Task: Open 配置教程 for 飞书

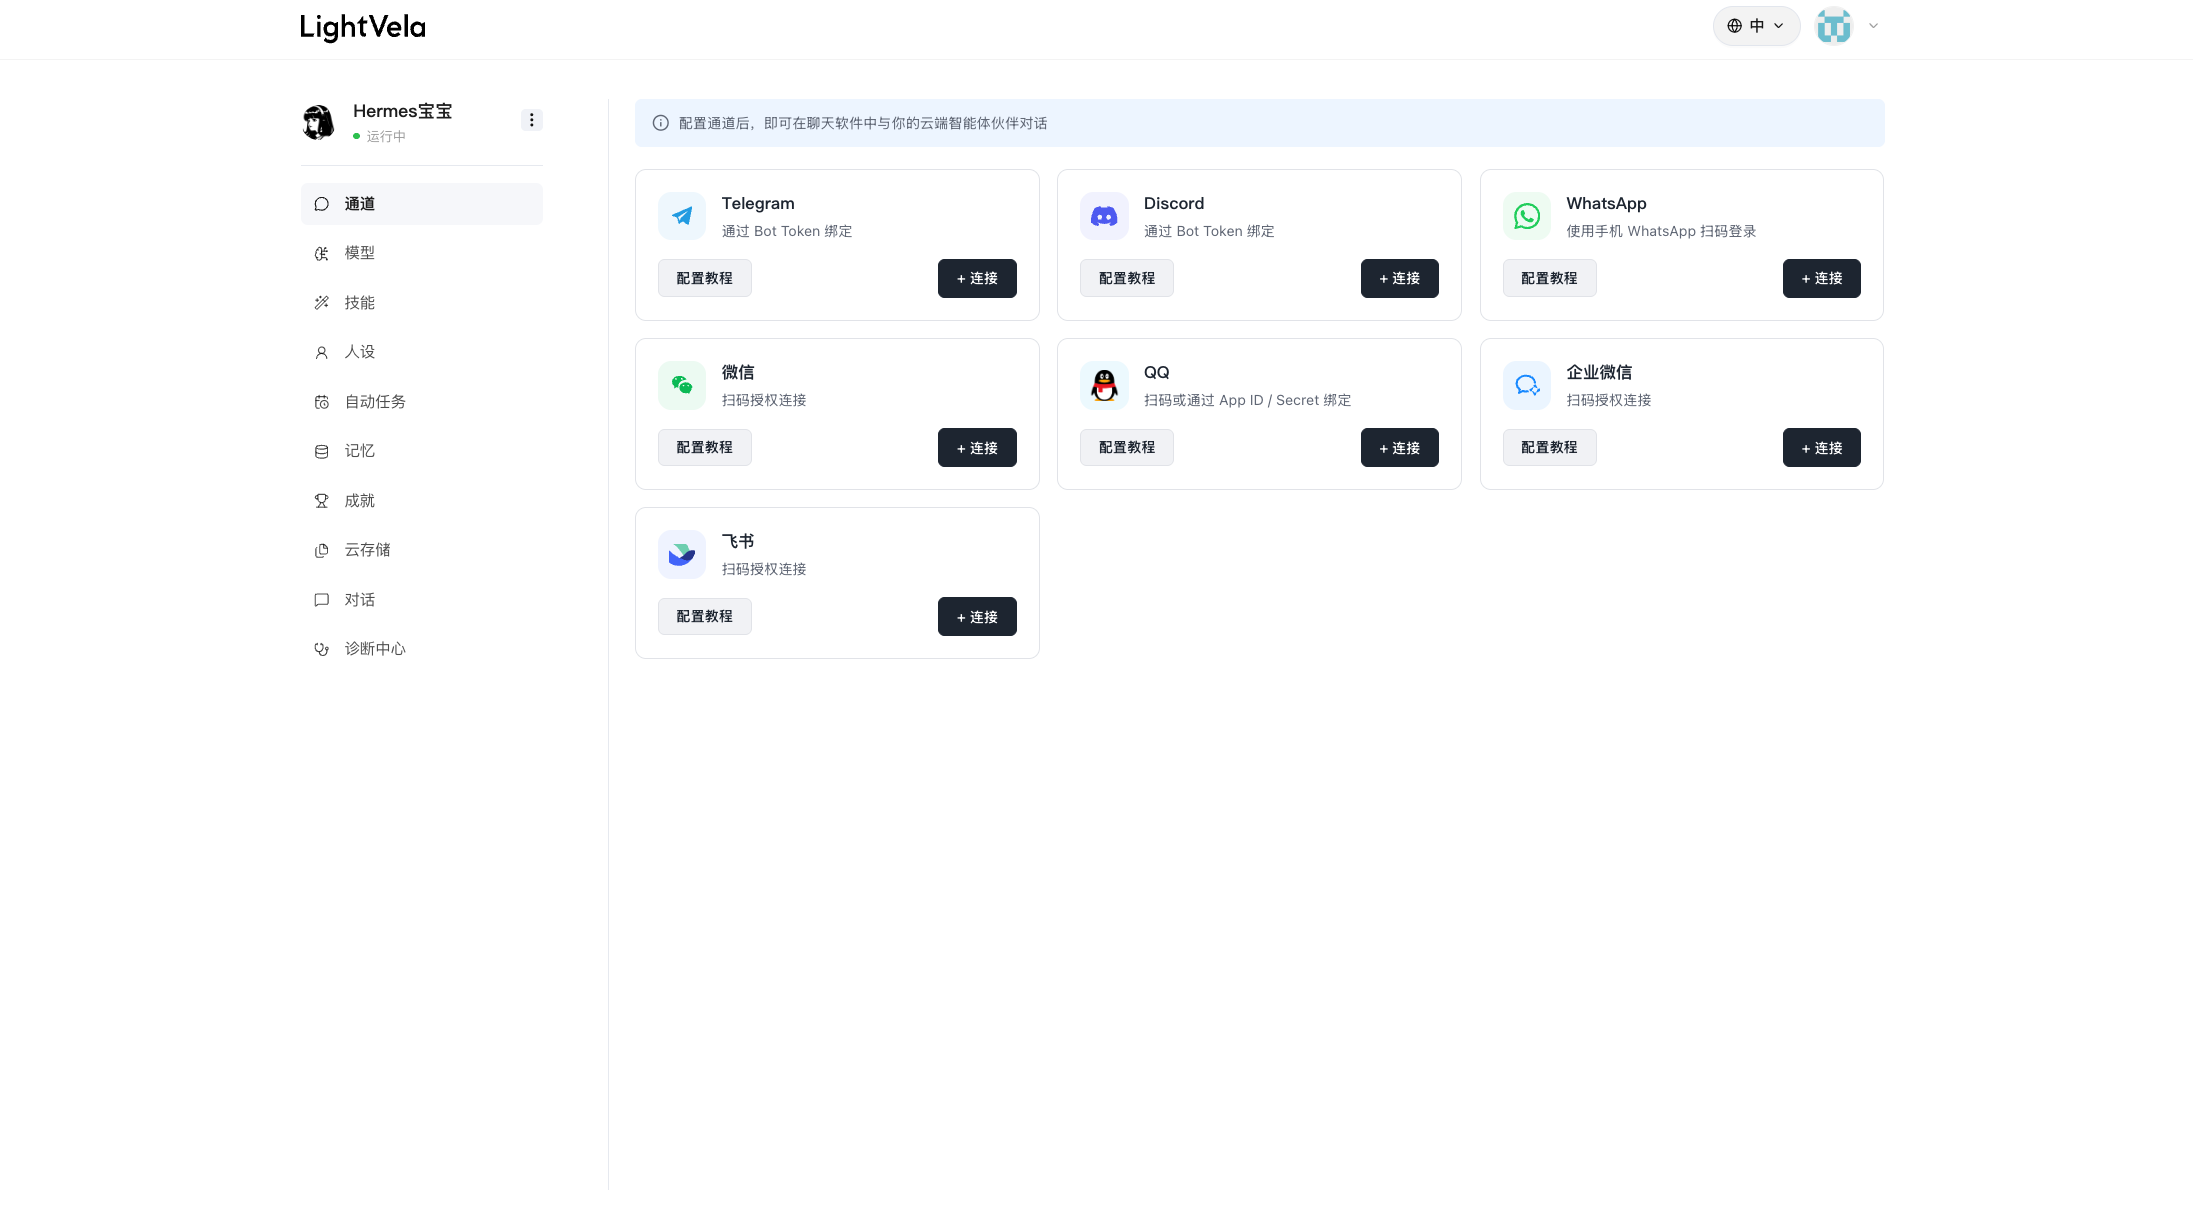Action: [705, 616]
